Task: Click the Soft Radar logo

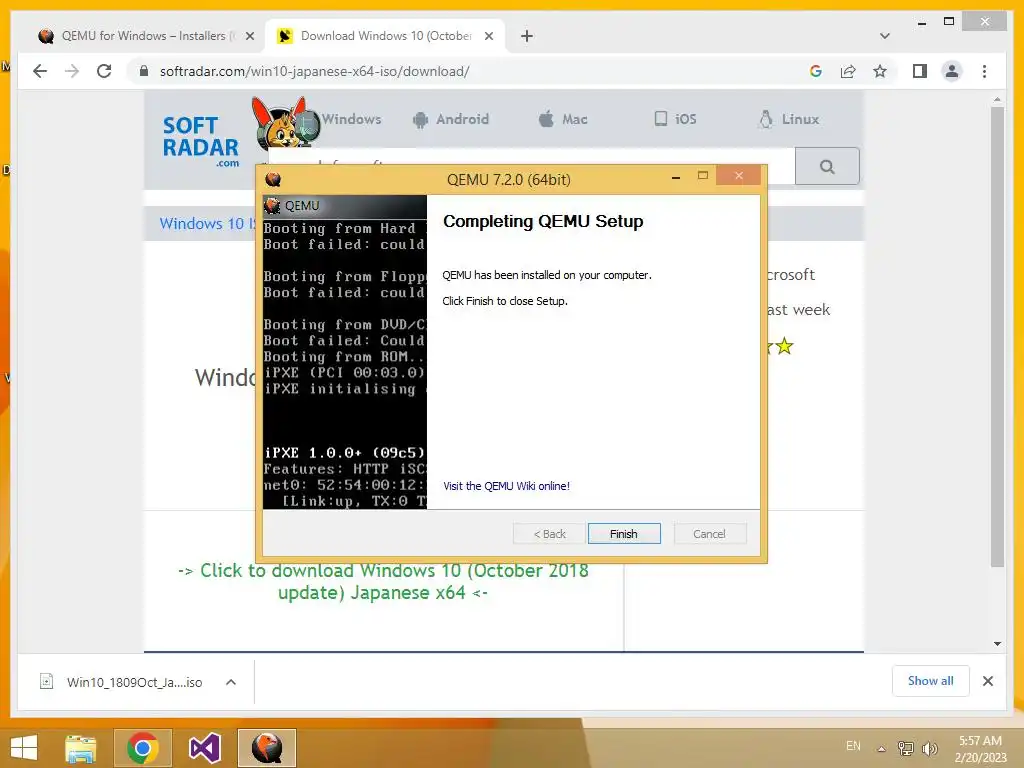Action: pyautogui.click(x=200, y=140)
